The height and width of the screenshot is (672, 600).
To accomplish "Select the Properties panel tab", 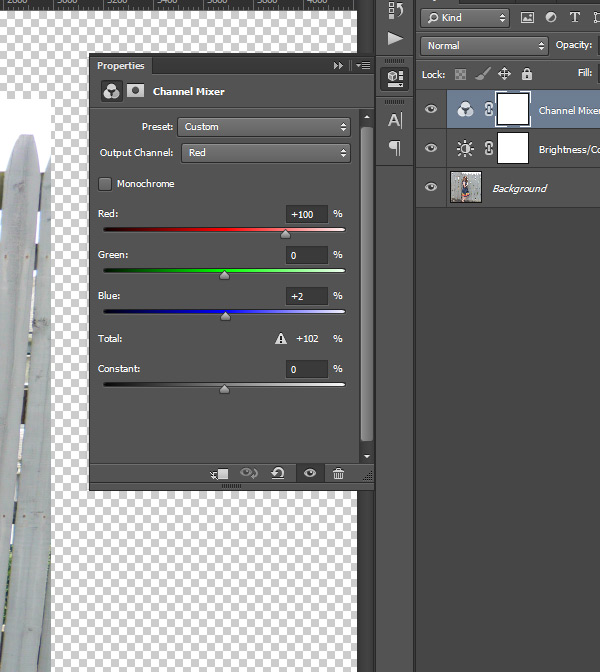I will 120,66.
